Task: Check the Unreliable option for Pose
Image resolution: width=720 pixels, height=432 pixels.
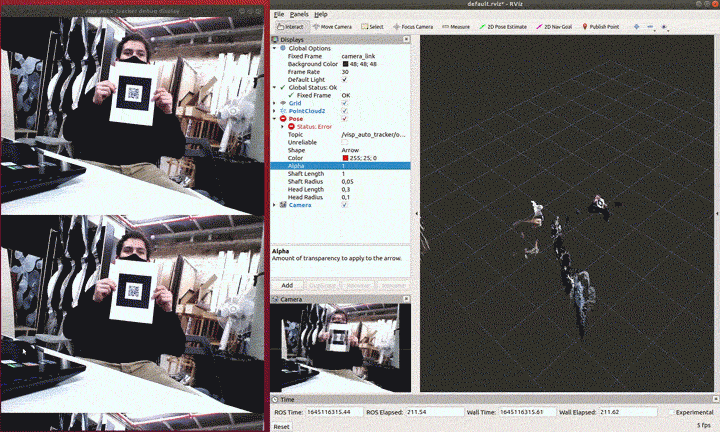Action: point(345,142)
